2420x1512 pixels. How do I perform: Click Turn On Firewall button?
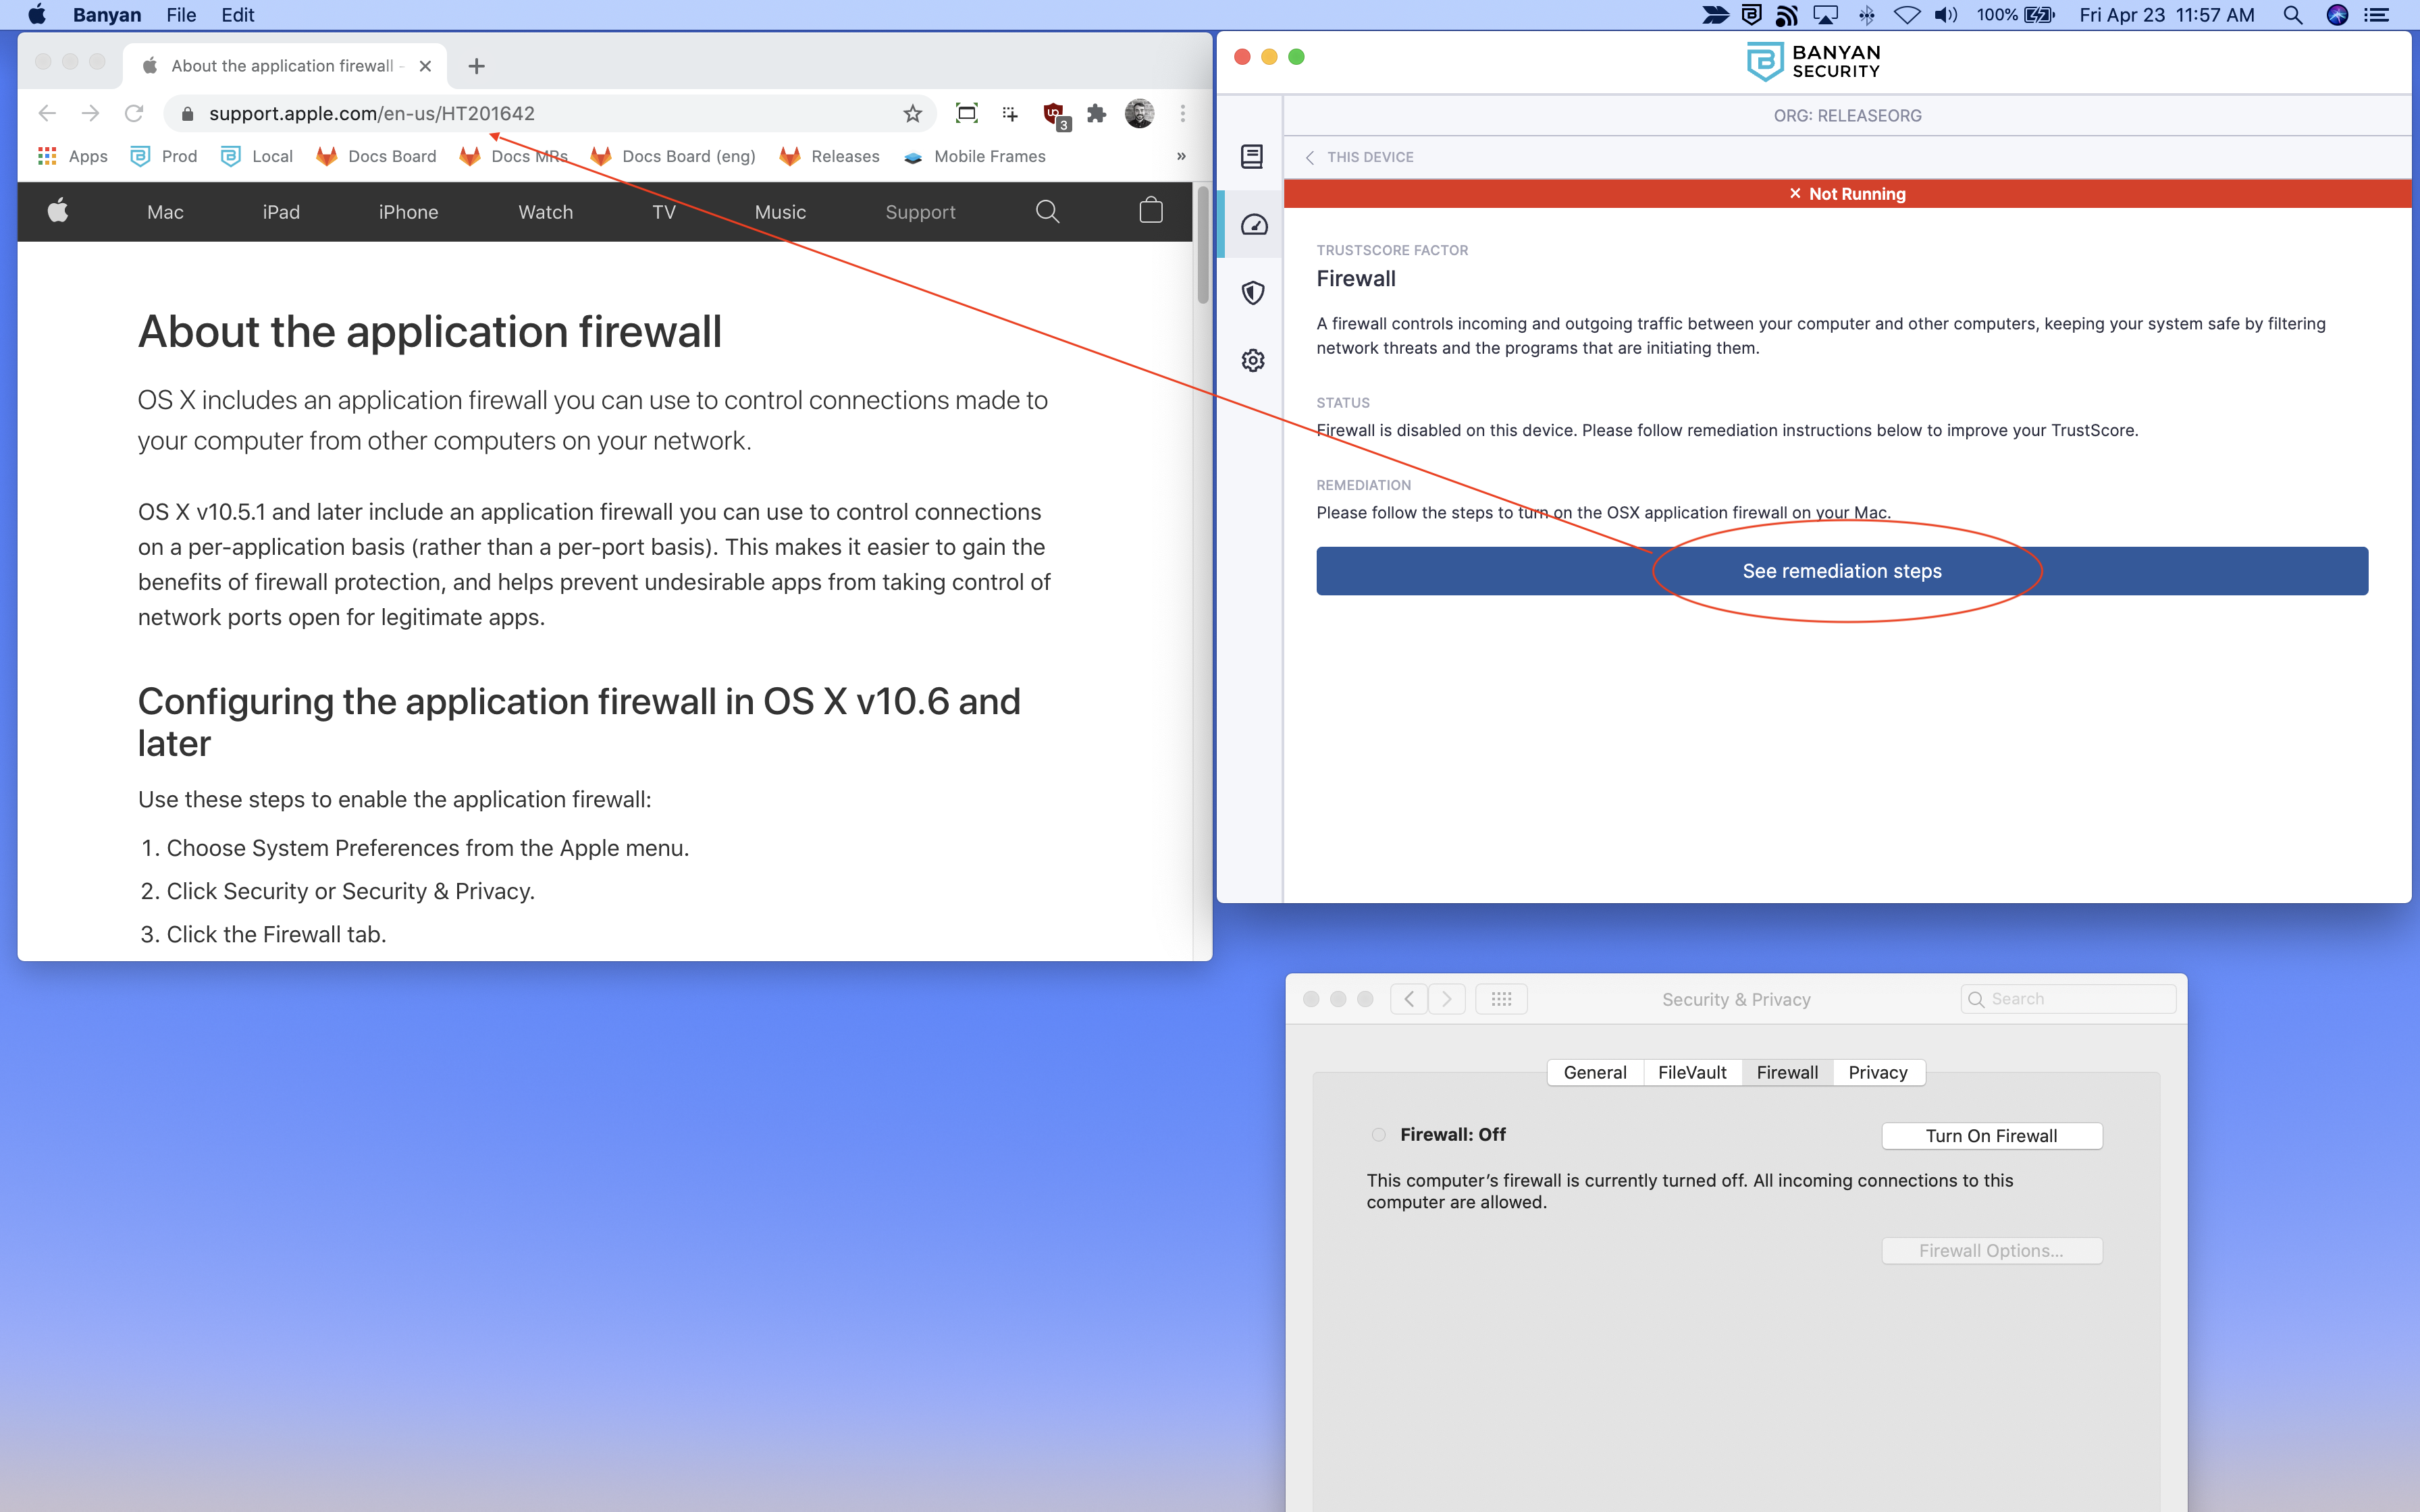1991,1135
